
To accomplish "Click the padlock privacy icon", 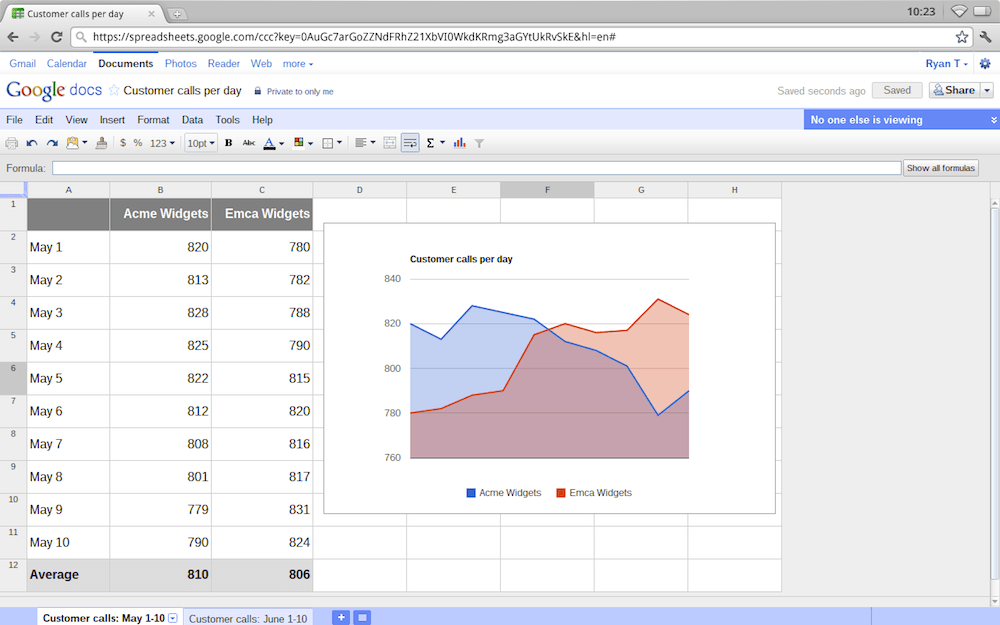I will [258, 91].
